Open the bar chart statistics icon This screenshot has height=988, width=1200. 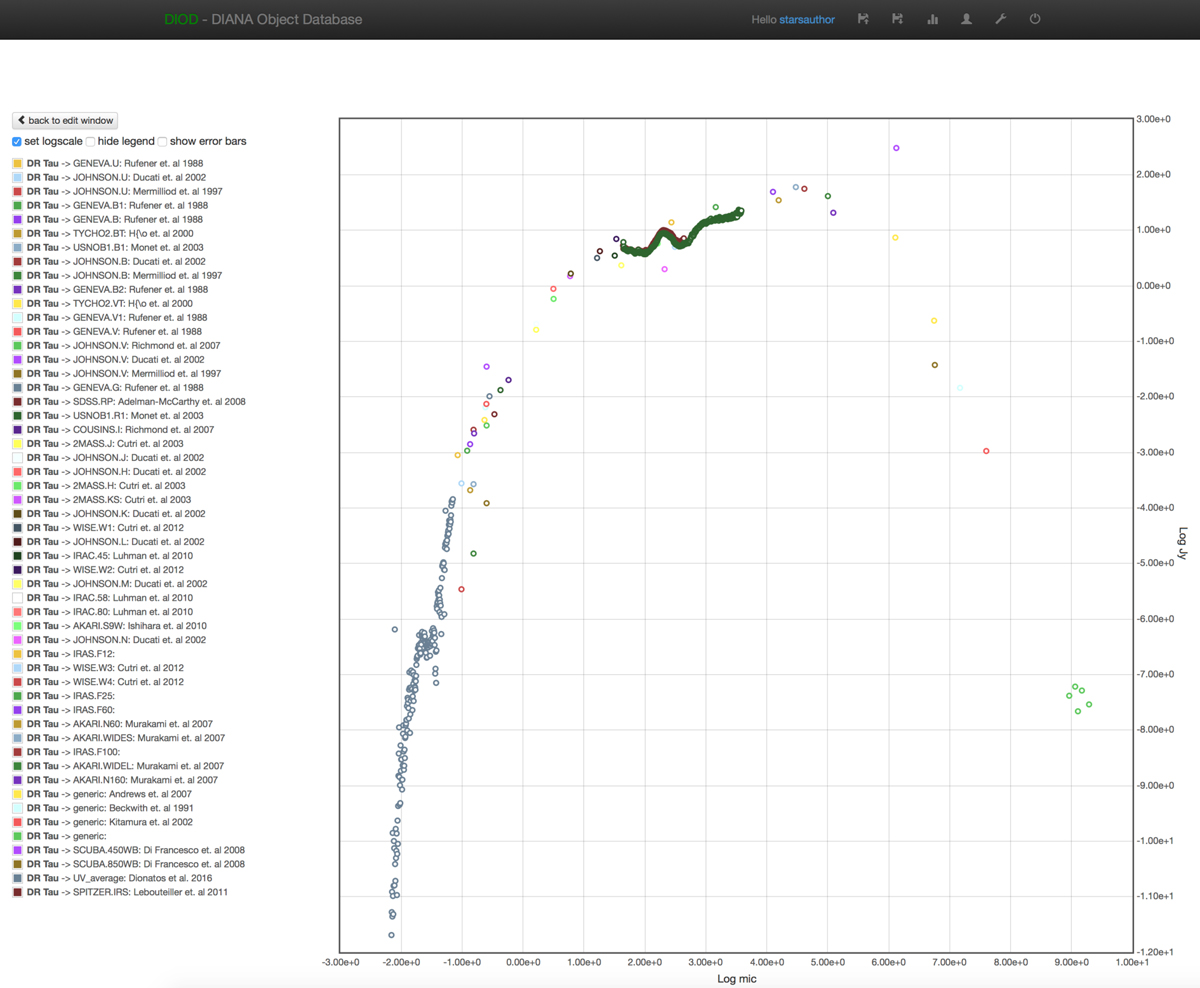[932, 19]
